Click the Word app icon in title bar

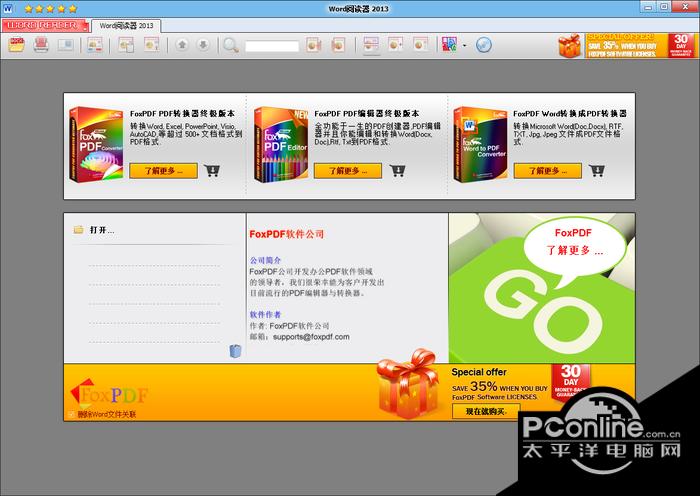pos(8,8)
